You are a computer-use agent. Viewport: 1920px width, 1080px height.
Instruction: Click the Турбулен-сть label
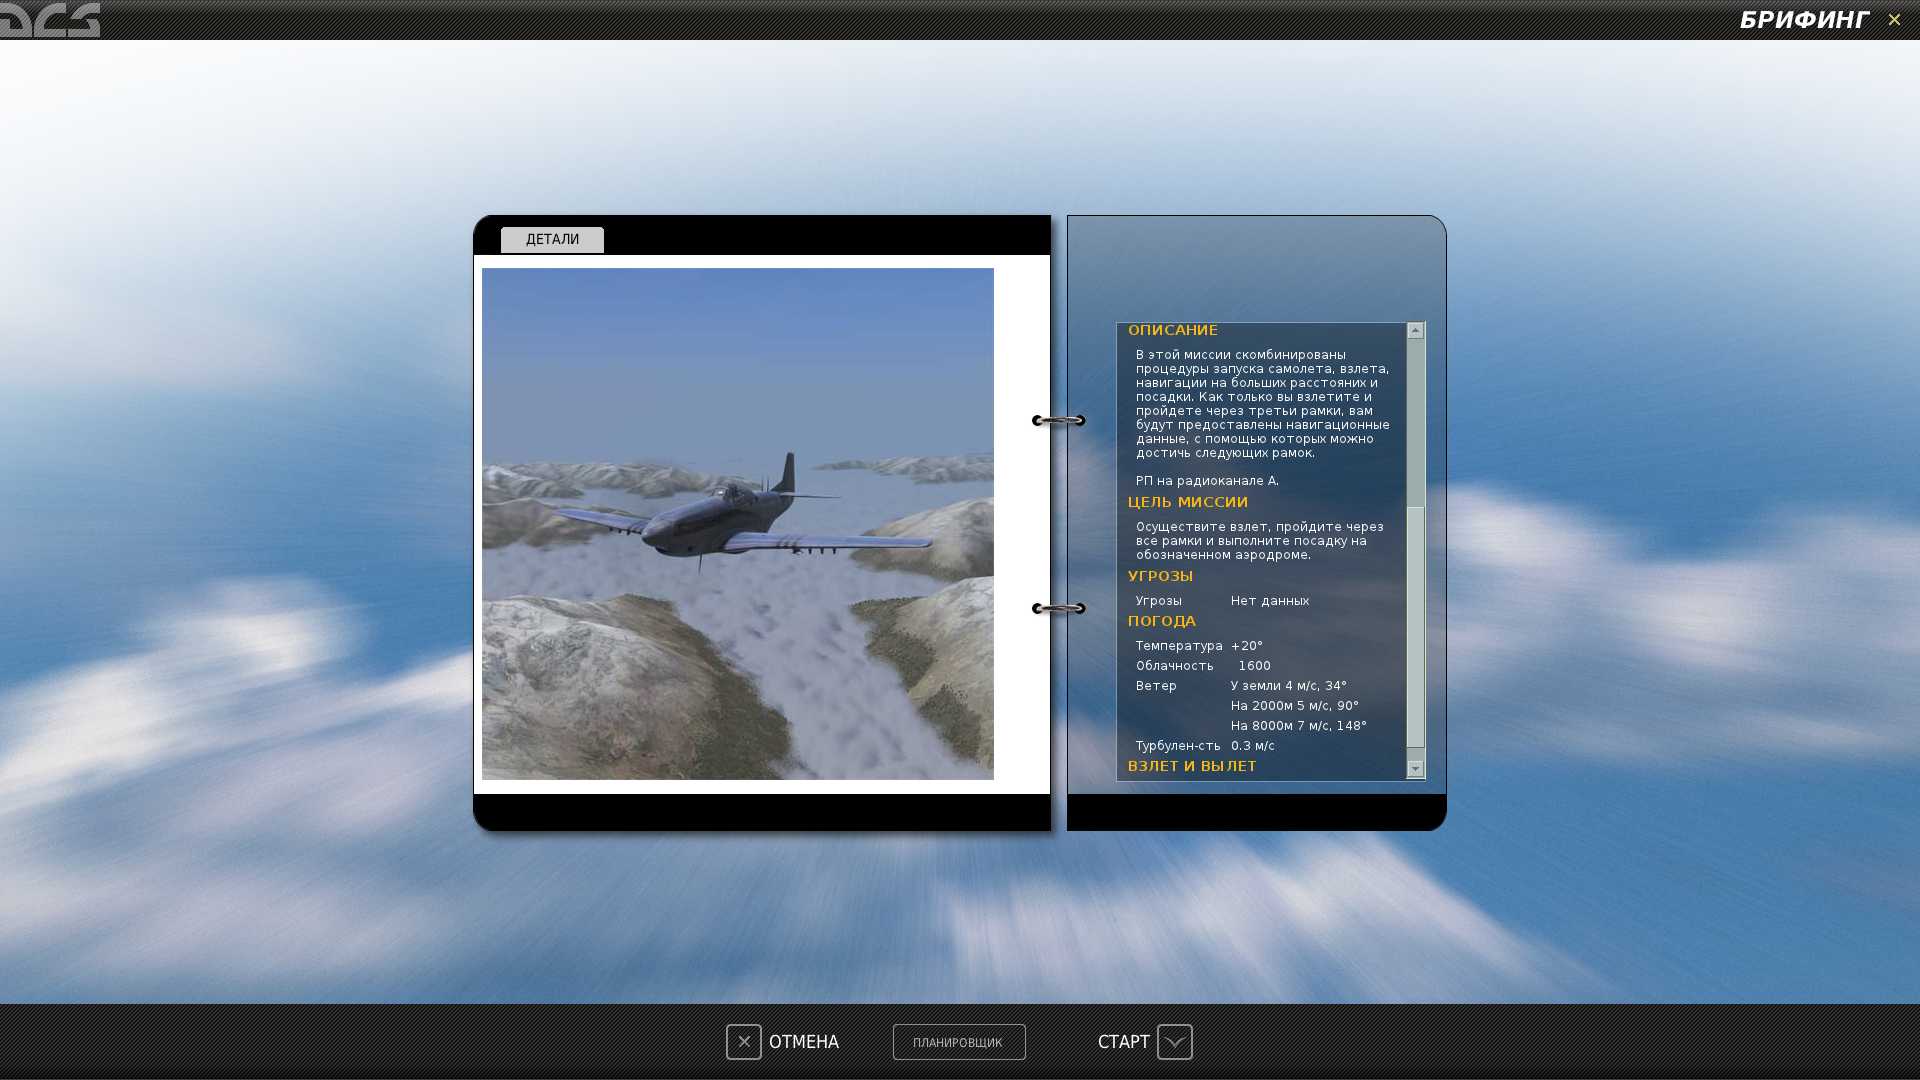tap(1178, 746)
